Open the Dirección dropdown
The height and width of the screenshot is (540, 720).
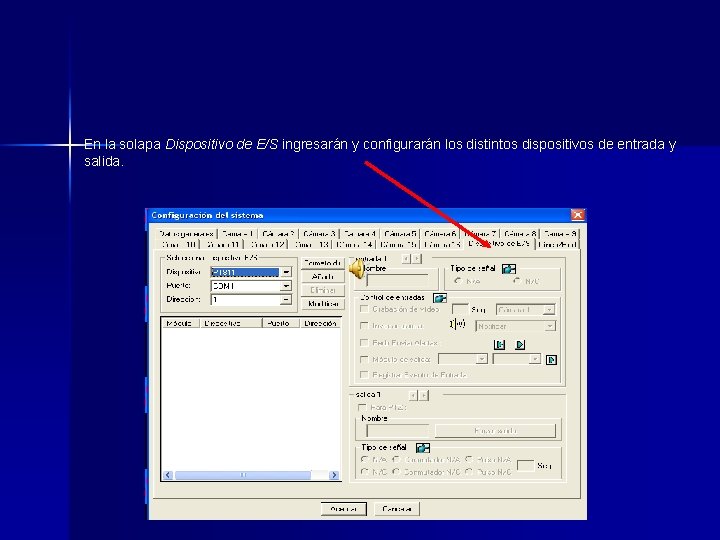pyautogui.click(x=286, y=300)
